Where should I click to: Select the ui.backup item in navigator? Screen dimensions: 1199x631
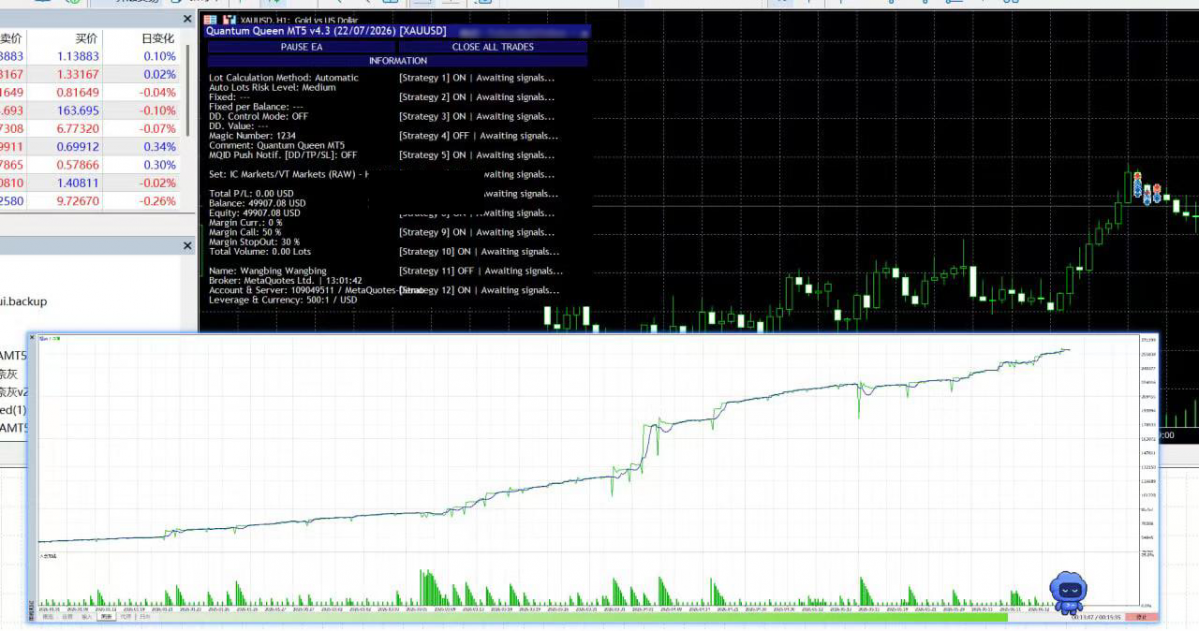(24, 301)
